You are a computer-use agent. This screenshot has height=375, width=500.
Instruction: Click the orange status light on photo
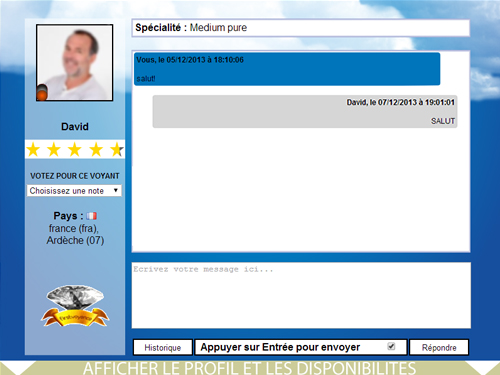tap(42, 93)
